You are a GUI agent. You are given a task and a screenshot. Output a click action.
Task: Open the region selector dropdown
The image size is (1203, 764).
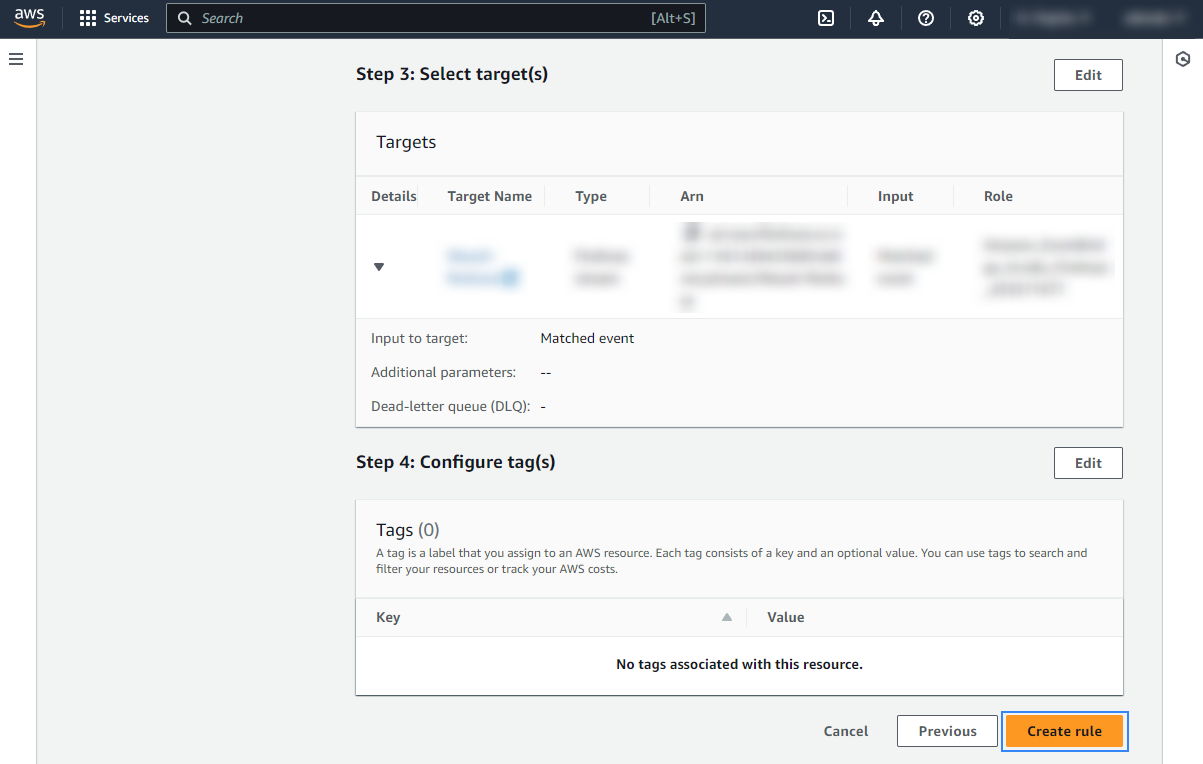pos(1052,18)
